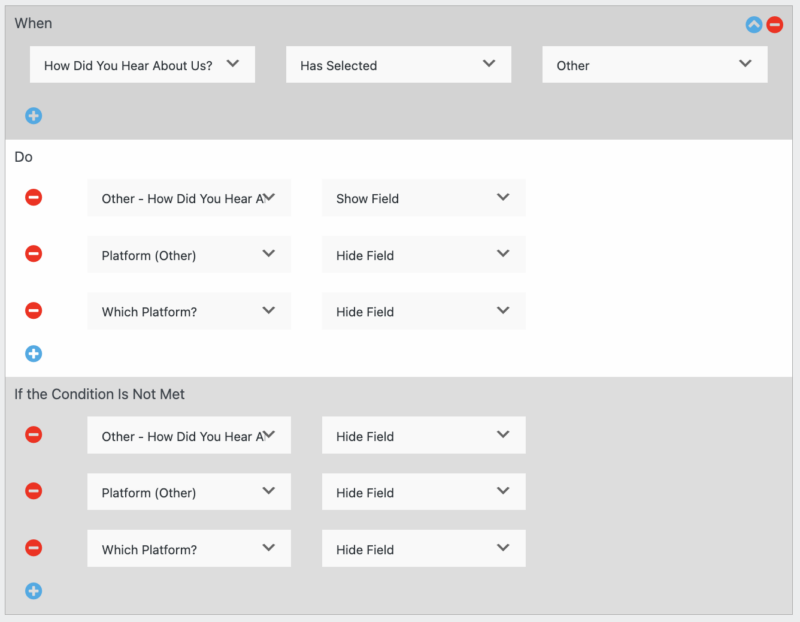The width and height of the screenshot is (800, 622).
Task: Delete the entire condition using top red minus
Action: pos(775,24)
